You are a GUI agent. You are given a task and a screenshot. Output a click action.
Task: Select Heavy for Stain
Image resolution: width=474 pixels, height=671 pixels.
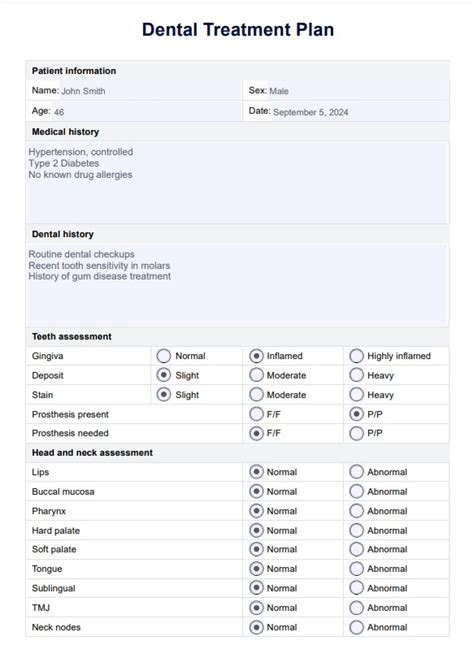click(356, 395)
